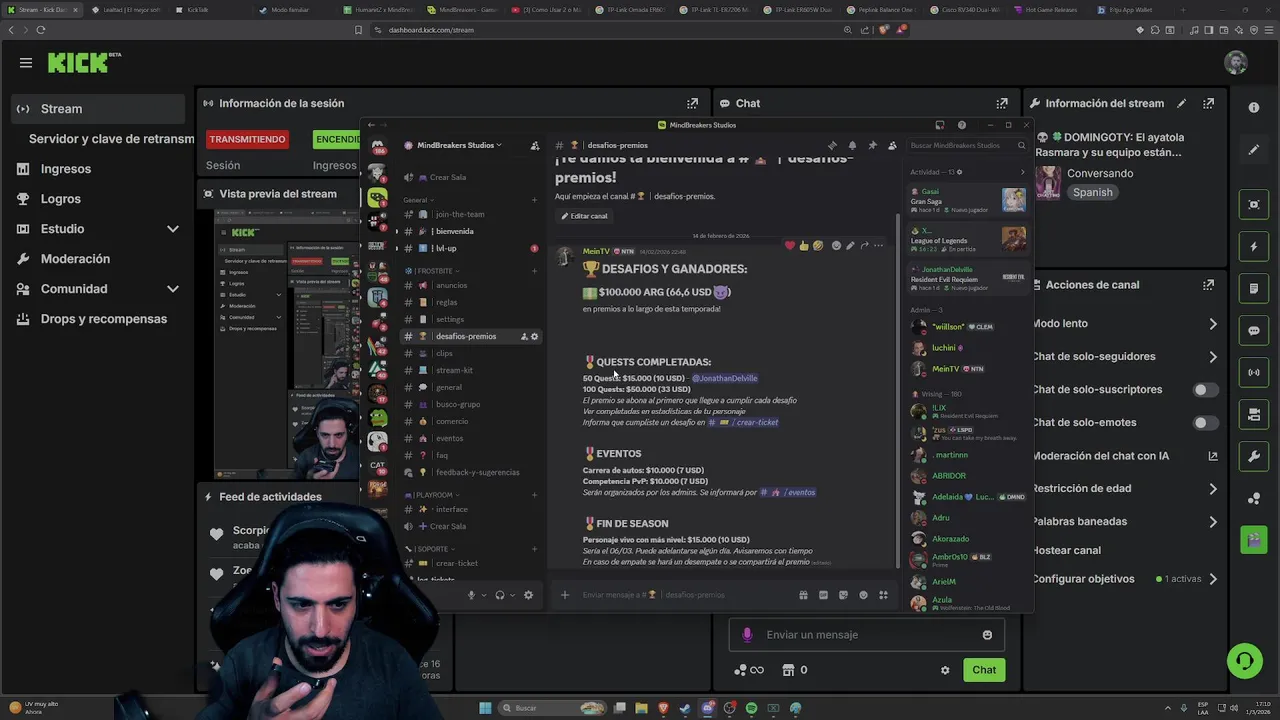Open MindBreakers Studios server dropdown

pos(460,145)
